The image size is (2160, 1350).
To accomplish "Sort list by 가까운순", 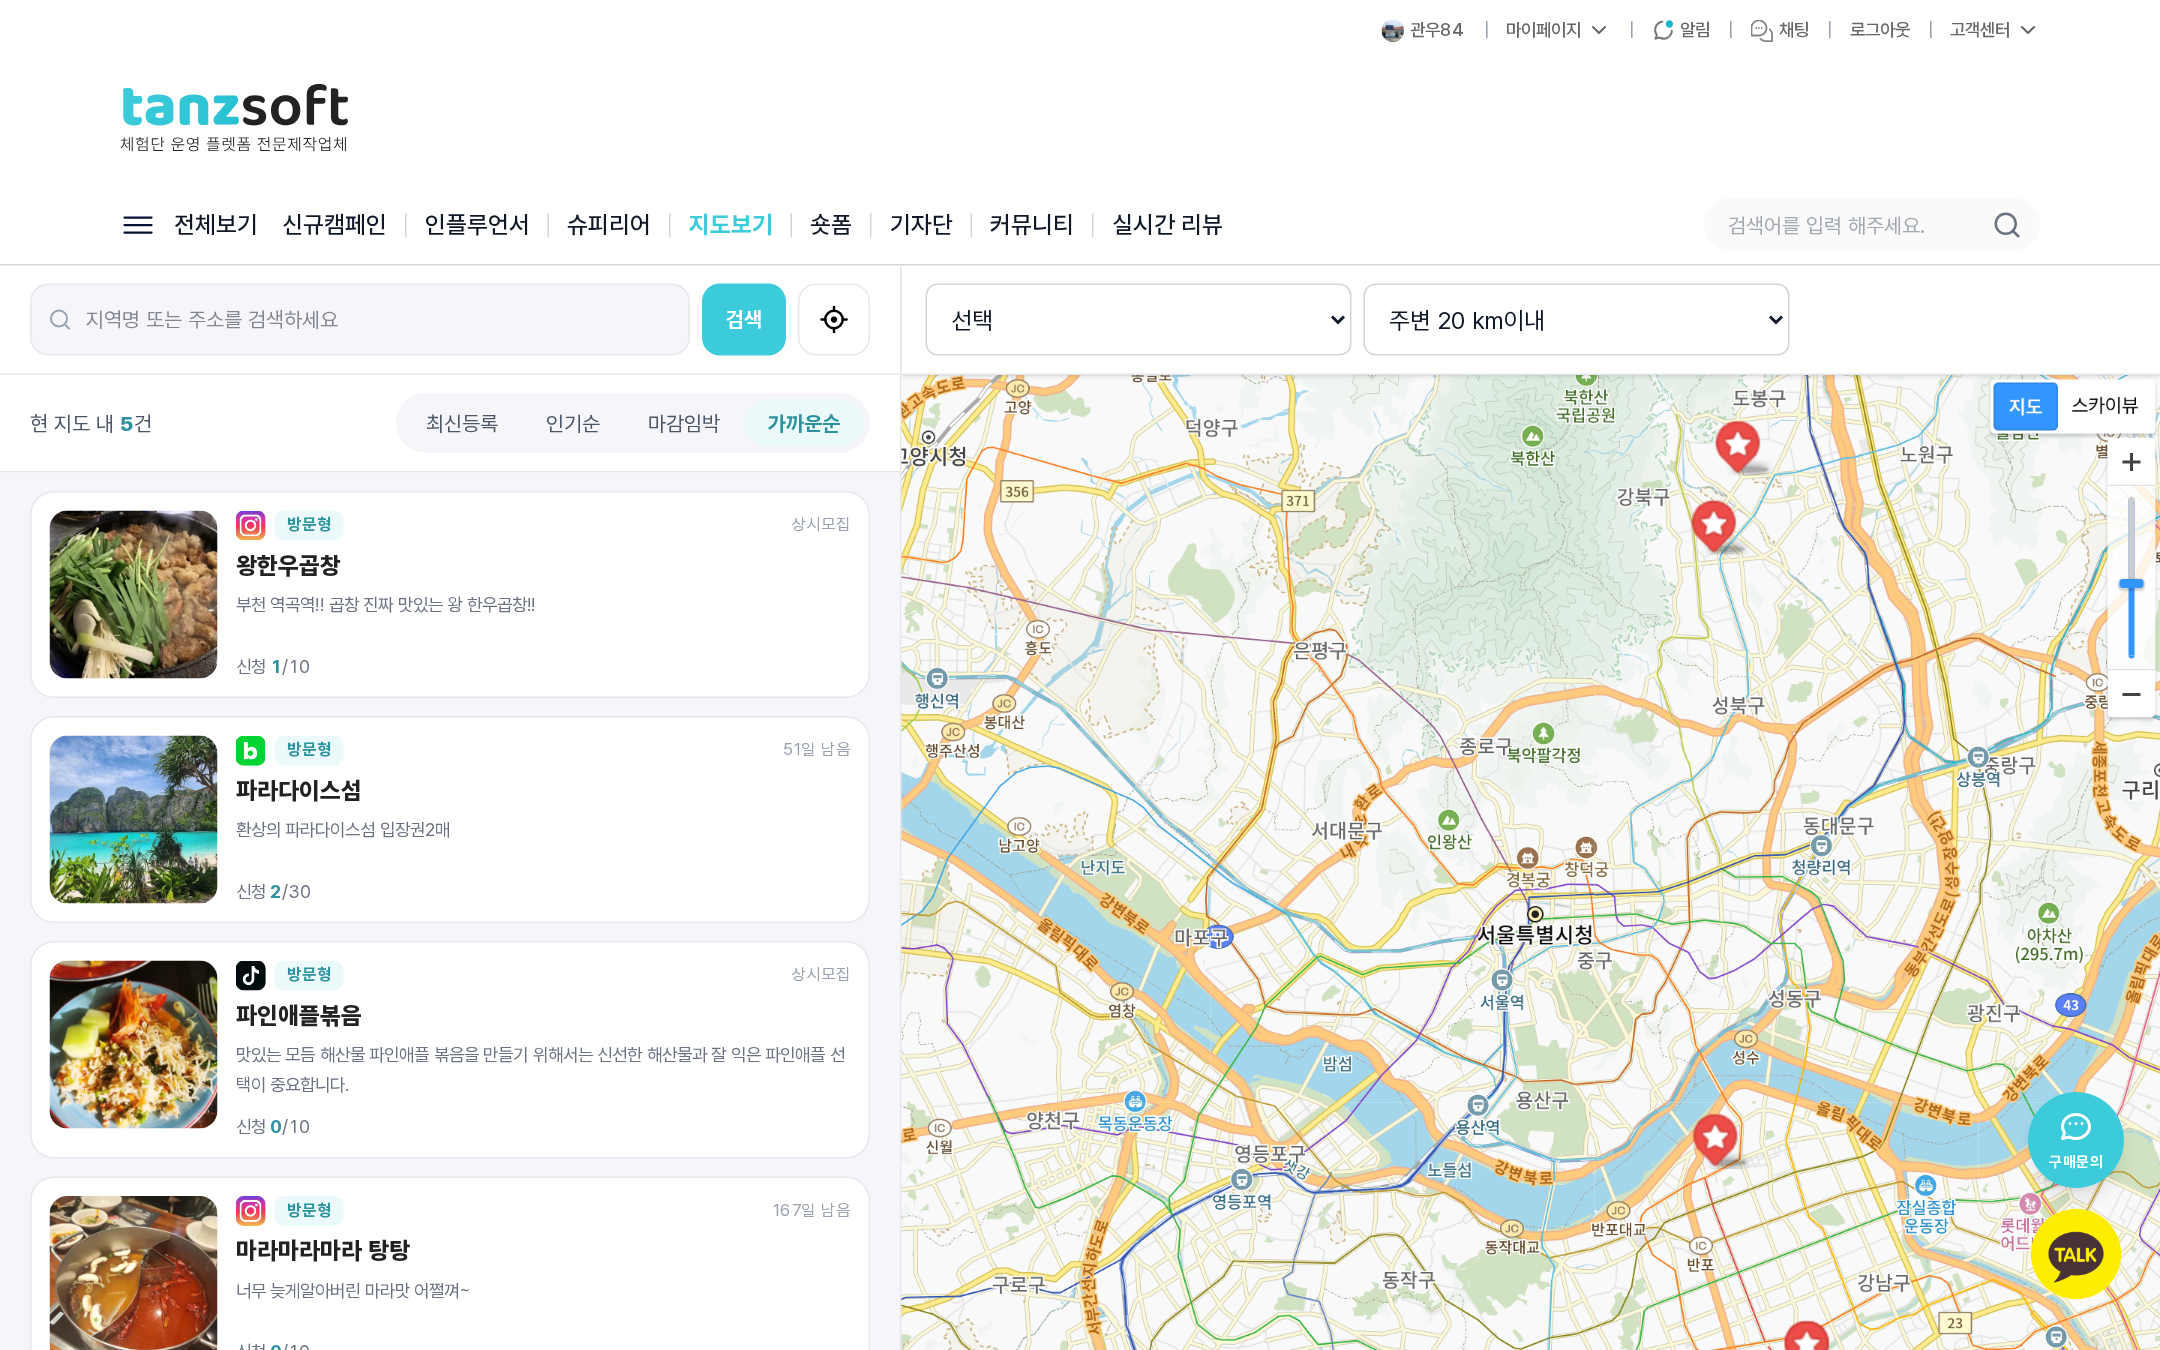I will click(804, 424).
